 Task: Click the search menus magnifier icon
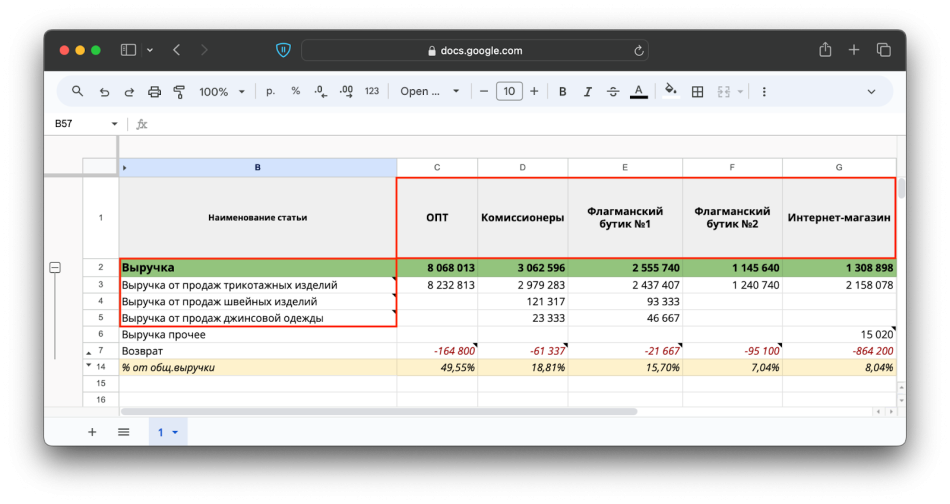click(77, 91)
